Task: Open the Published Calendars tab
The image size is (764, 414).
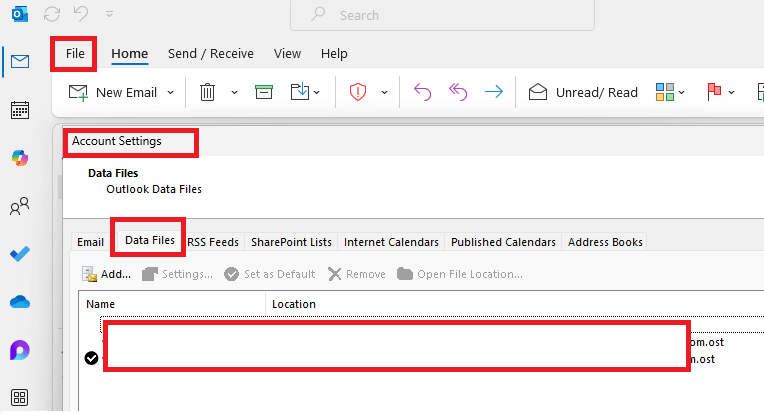Action: (503, 242)
